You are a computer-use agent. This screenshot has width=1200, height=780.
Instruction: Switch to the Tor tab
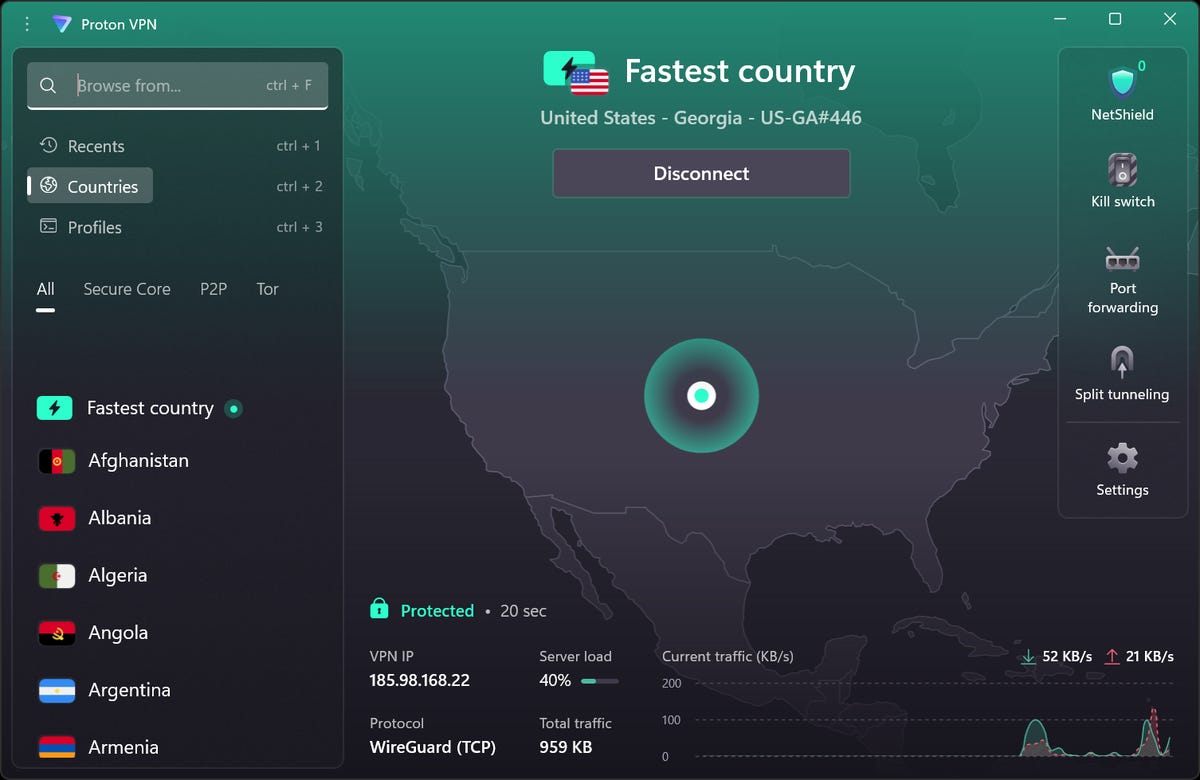267,289
